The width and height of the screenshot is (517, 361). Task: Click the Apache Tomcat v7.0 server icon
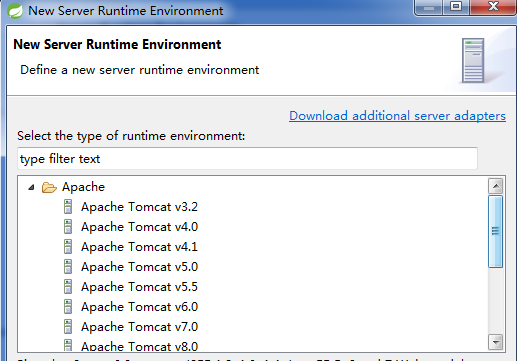click(68, 327)
